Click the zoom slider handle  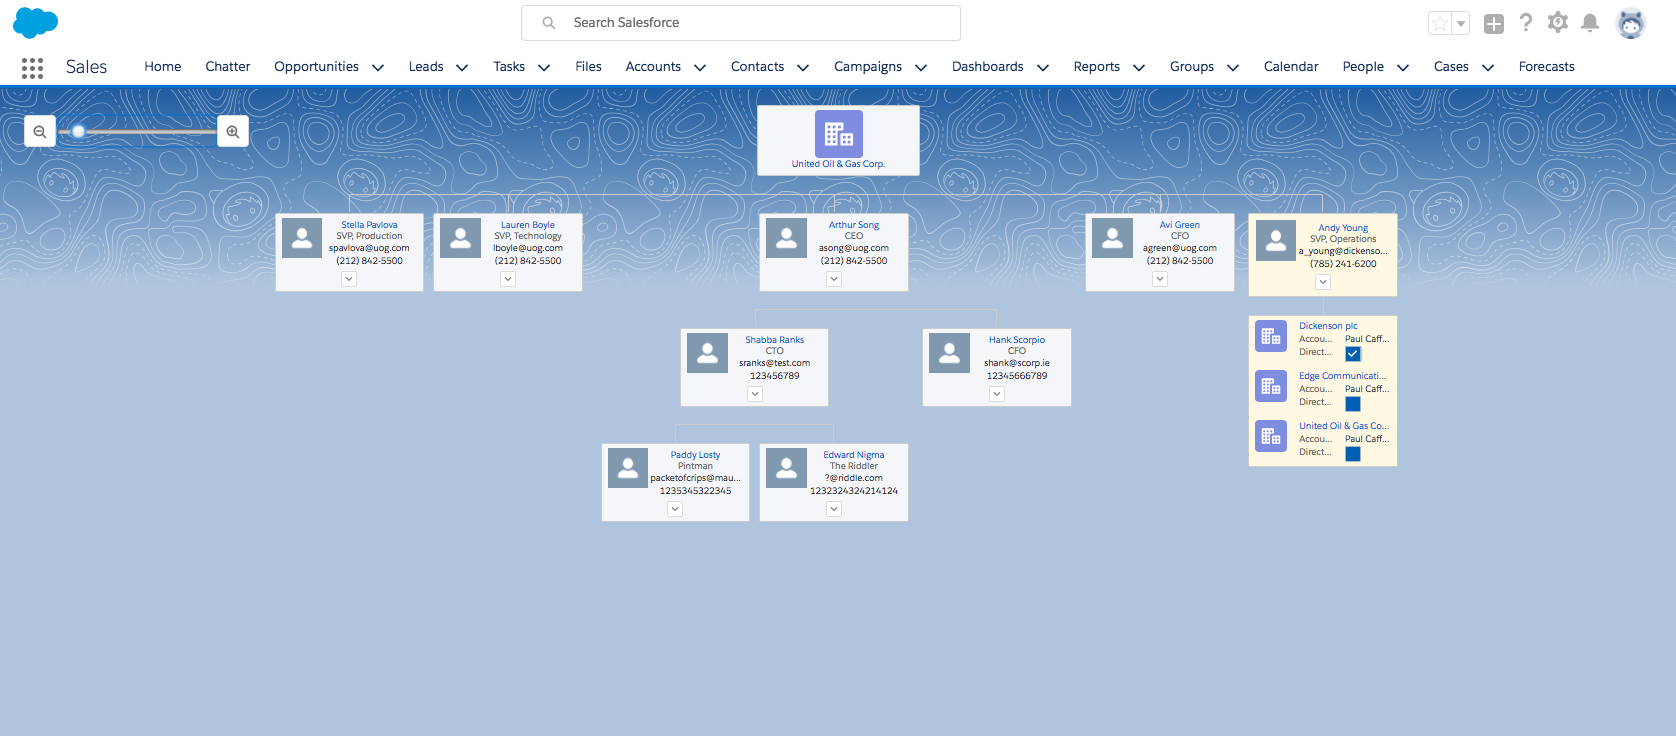coord(78,131)
